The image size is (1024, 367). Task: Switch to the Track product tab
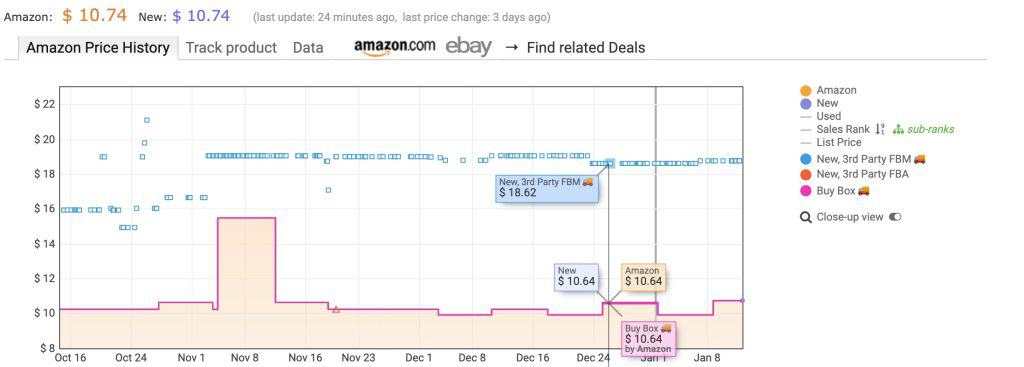231,48
